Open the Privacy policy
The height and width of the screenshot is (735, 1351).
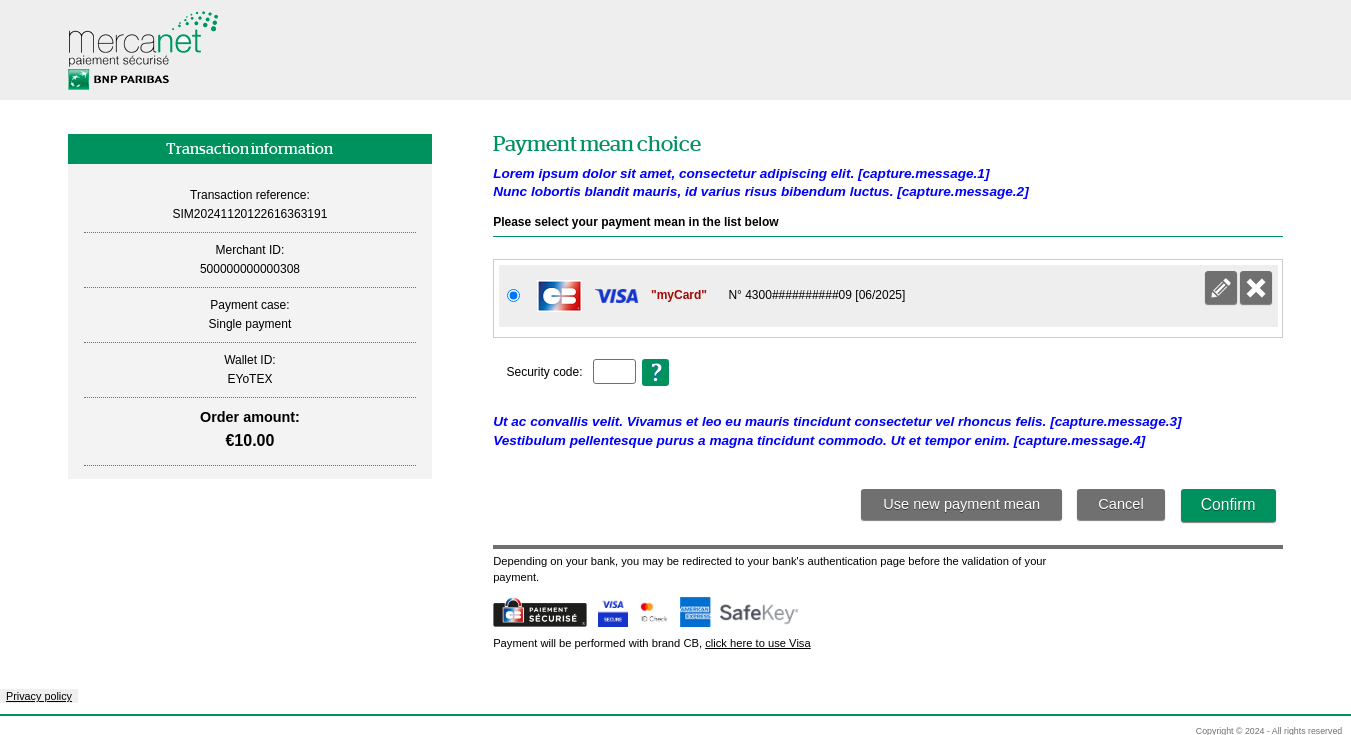(x=39, y=696)
